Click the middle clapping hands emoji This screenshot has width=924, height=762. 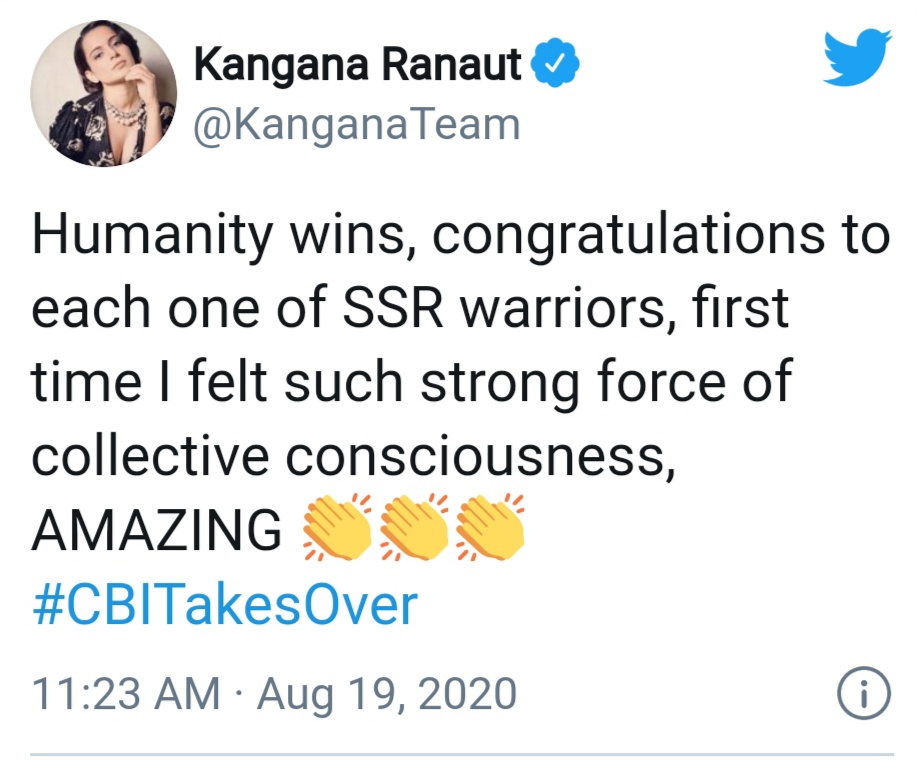tap(414, 527)
